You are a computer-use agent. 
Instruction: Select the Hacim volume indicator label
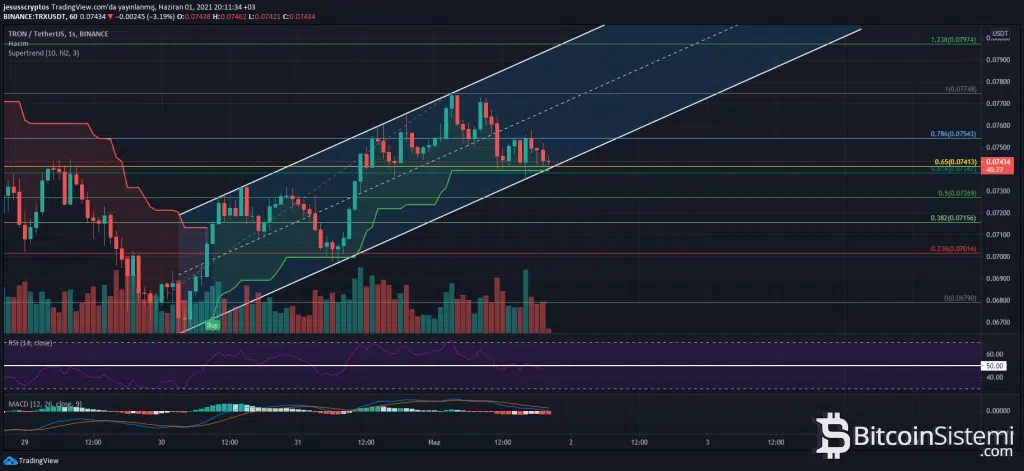pyautogui.click(x=17, y=44)
